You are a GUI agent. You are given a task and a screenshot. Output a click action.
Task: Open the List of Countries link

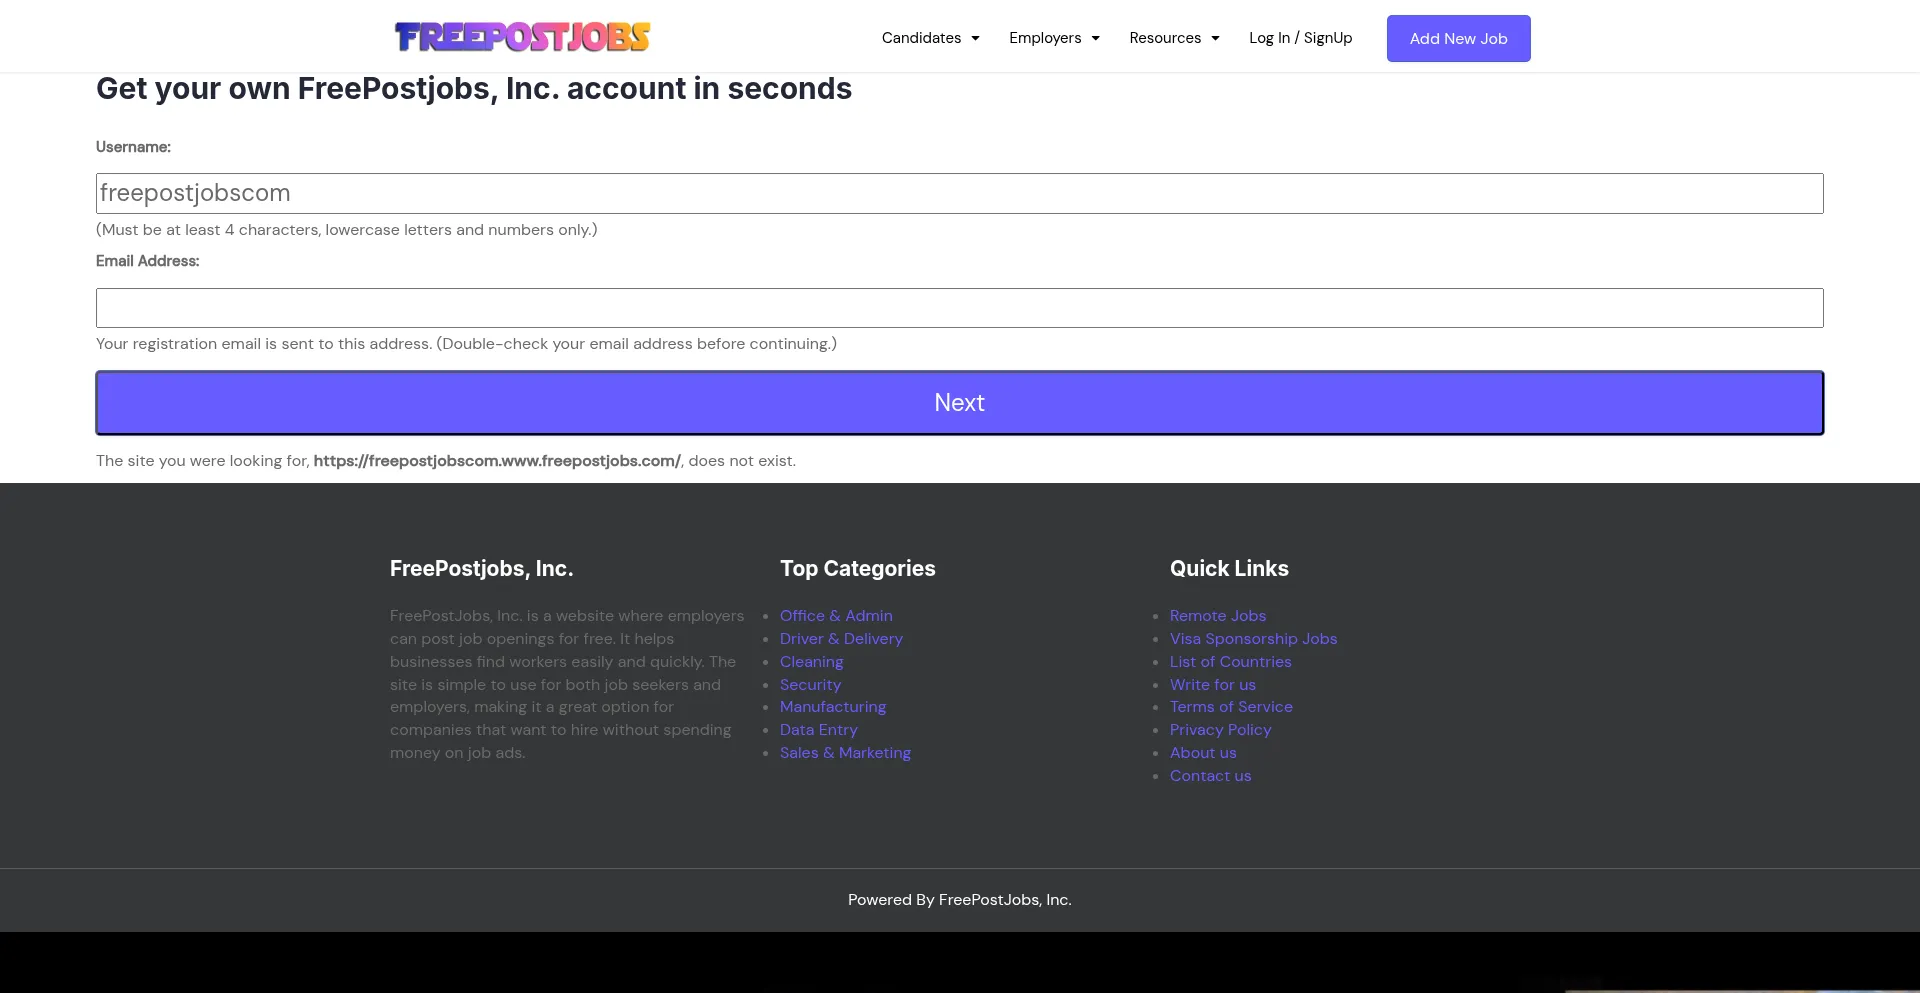click(x=1230, y=662)
